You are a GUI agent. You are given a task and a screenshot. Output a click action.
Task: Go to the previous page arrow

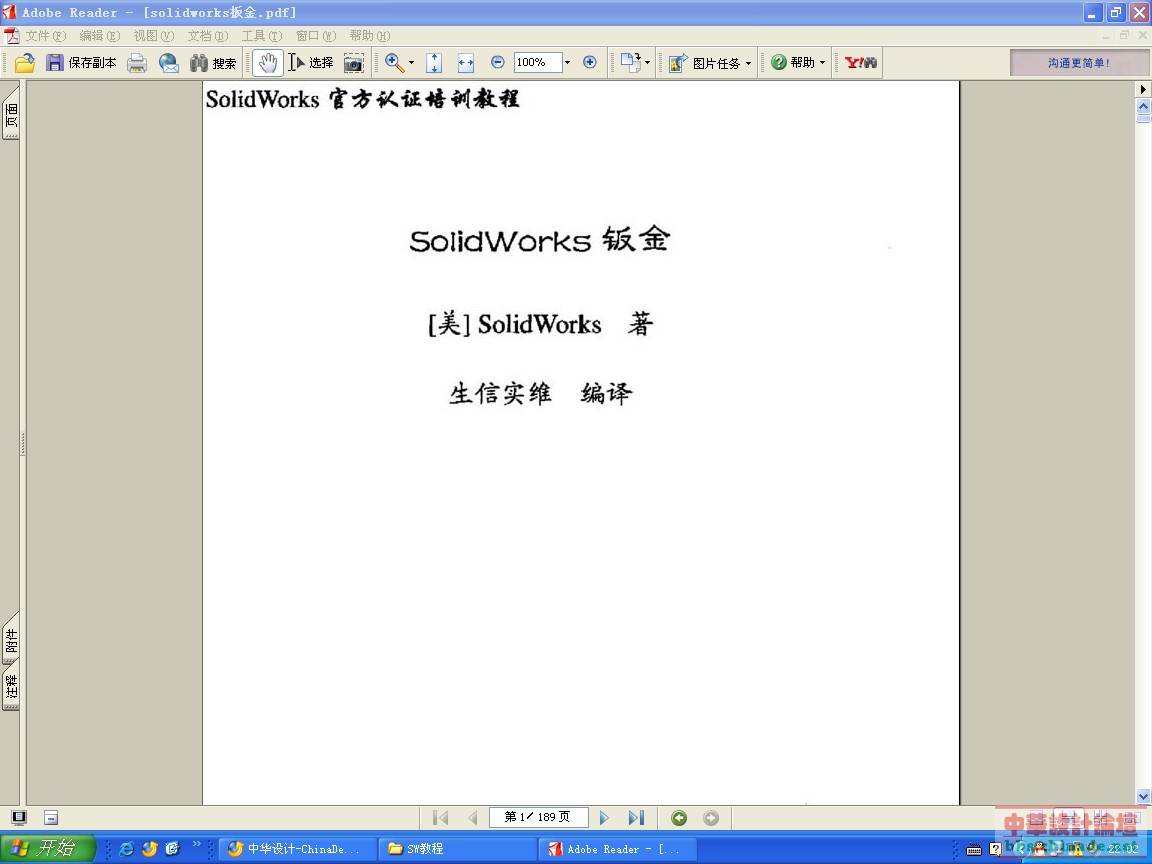[x=472, y=818]
